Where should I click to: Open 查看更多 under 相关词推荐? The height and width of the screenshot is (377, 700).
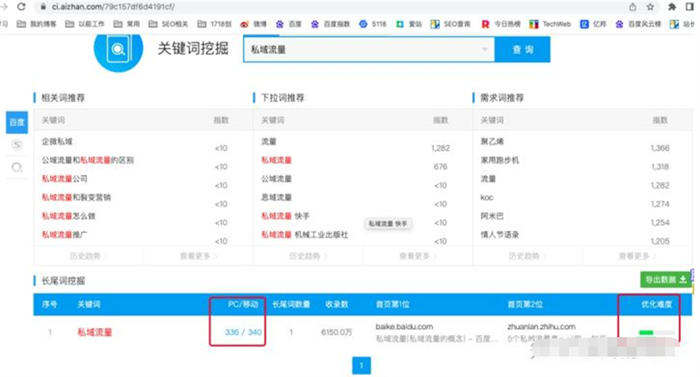coord(197,256)
